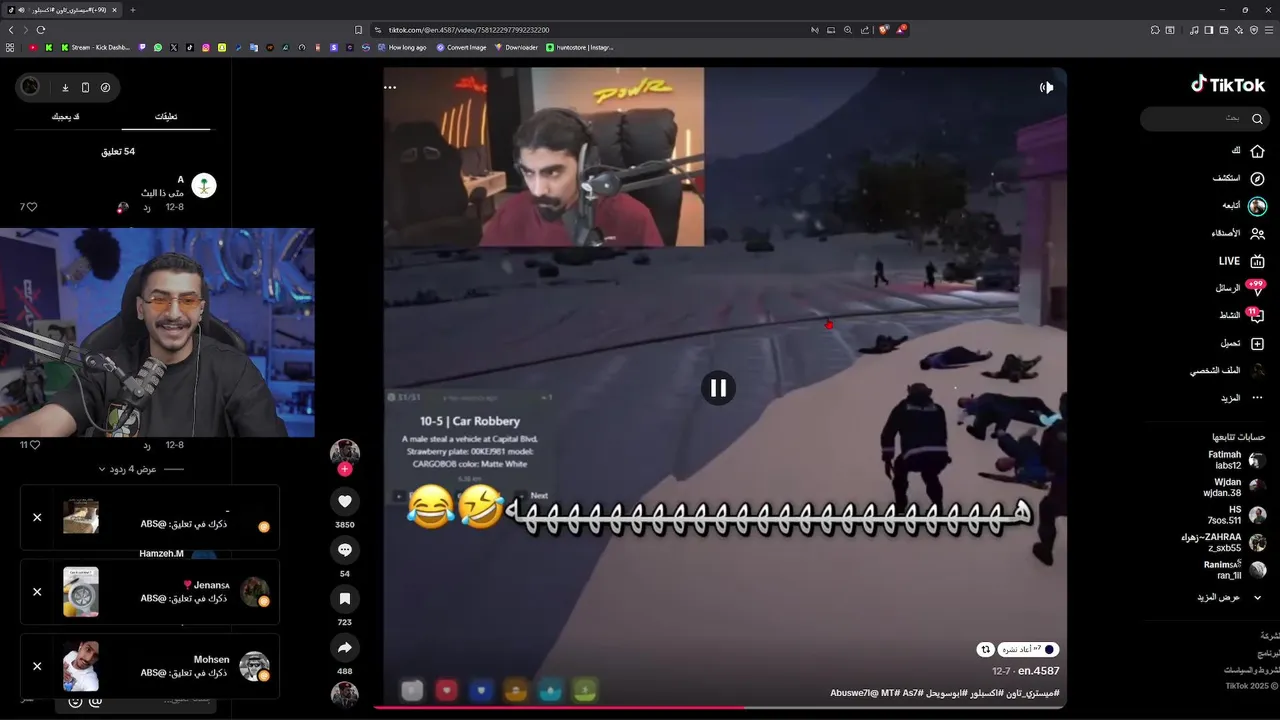
Task: Seek along the red video progress bar
Action: point(720,707)
